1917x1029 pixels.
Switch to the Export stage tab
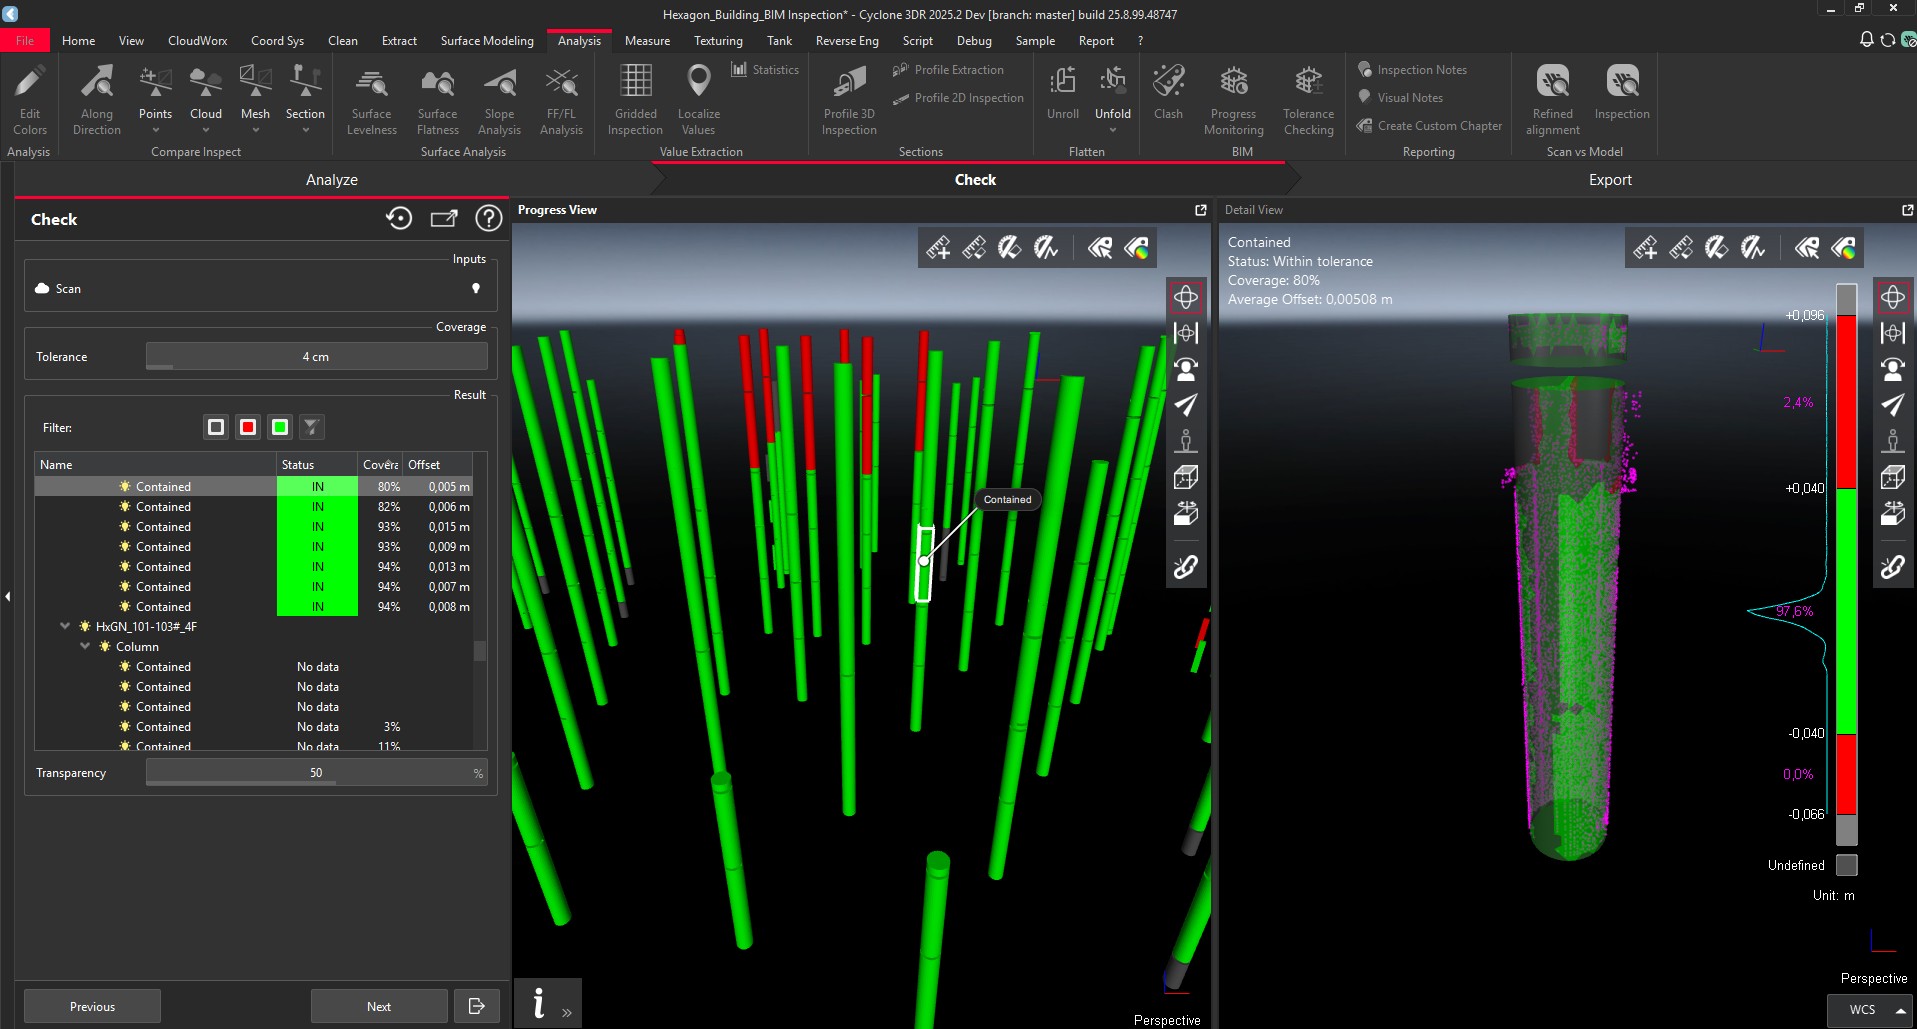coord(1610,179)
